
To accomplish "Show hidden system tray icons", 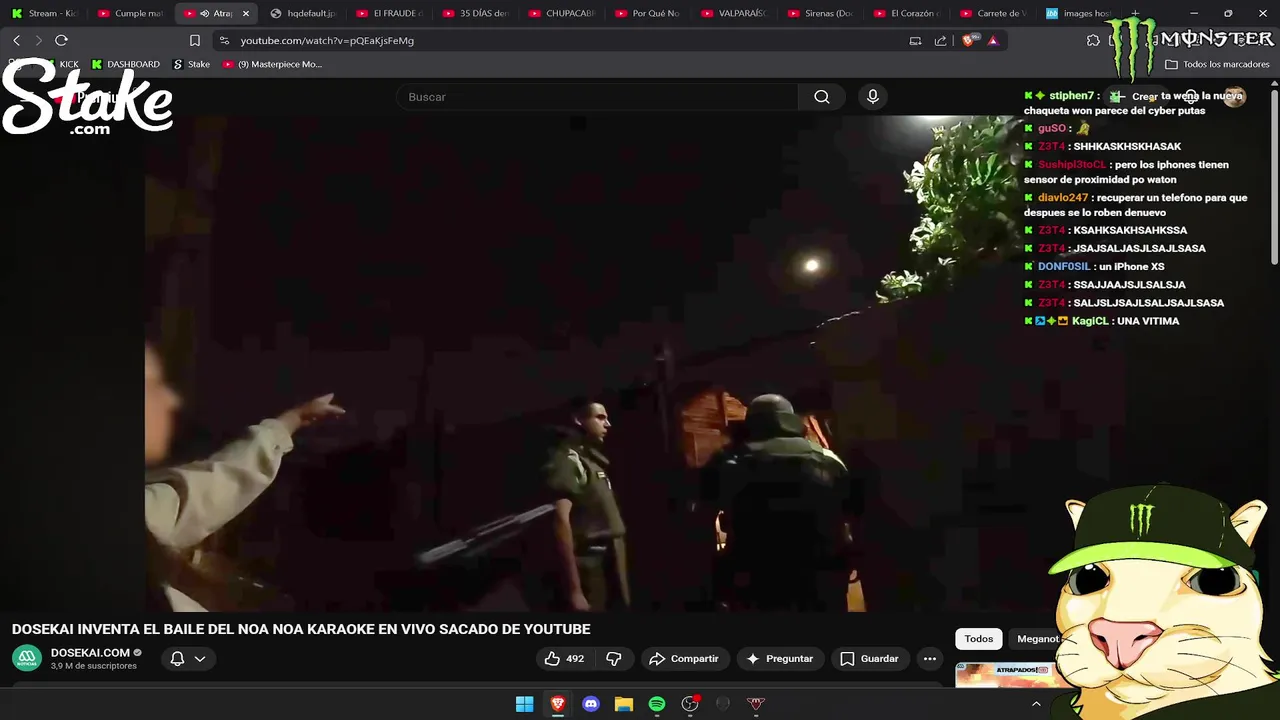I will click(1036, 704).
